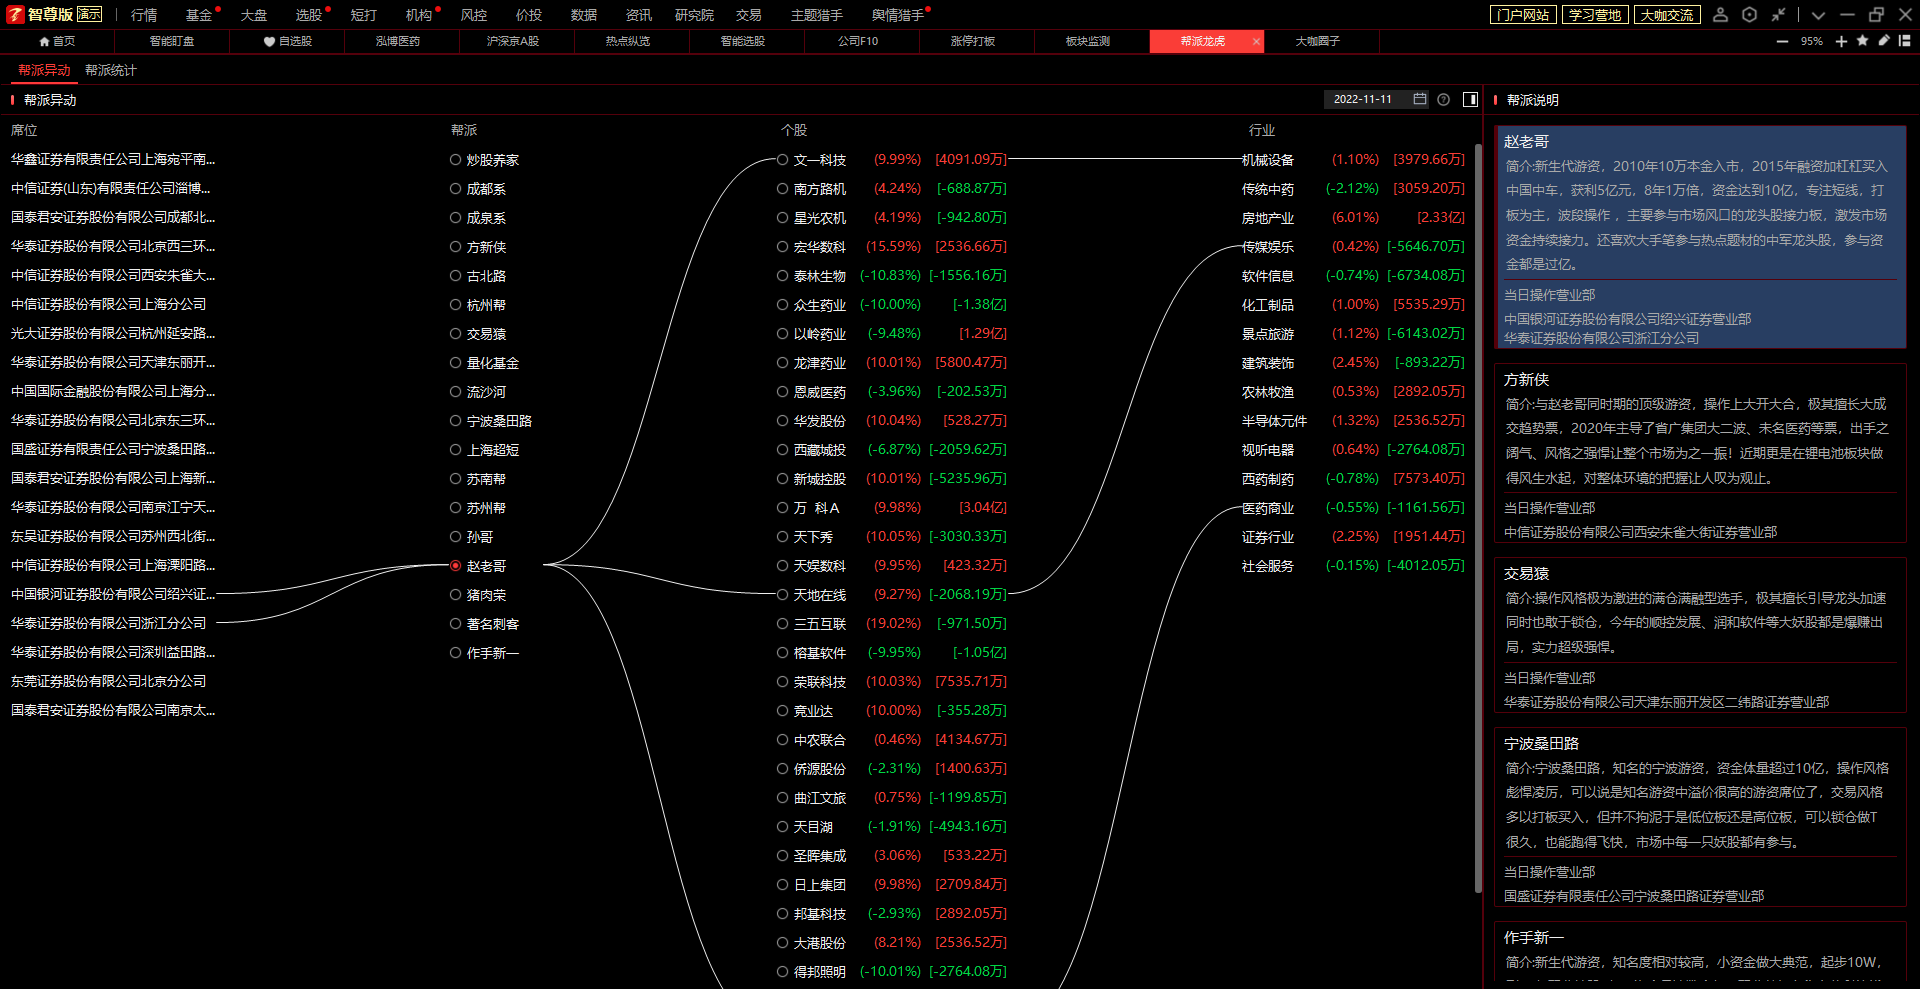This screenshot has width=1920, height=989.
Task: Toggle the side panel split icon
Action: (1470, 99)
